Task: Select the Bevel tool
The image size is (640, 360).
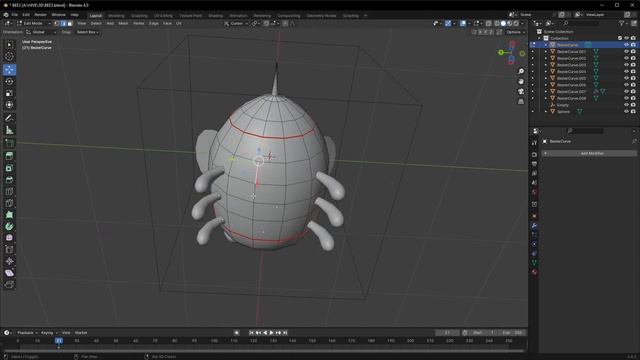Action: pos(9,180)
